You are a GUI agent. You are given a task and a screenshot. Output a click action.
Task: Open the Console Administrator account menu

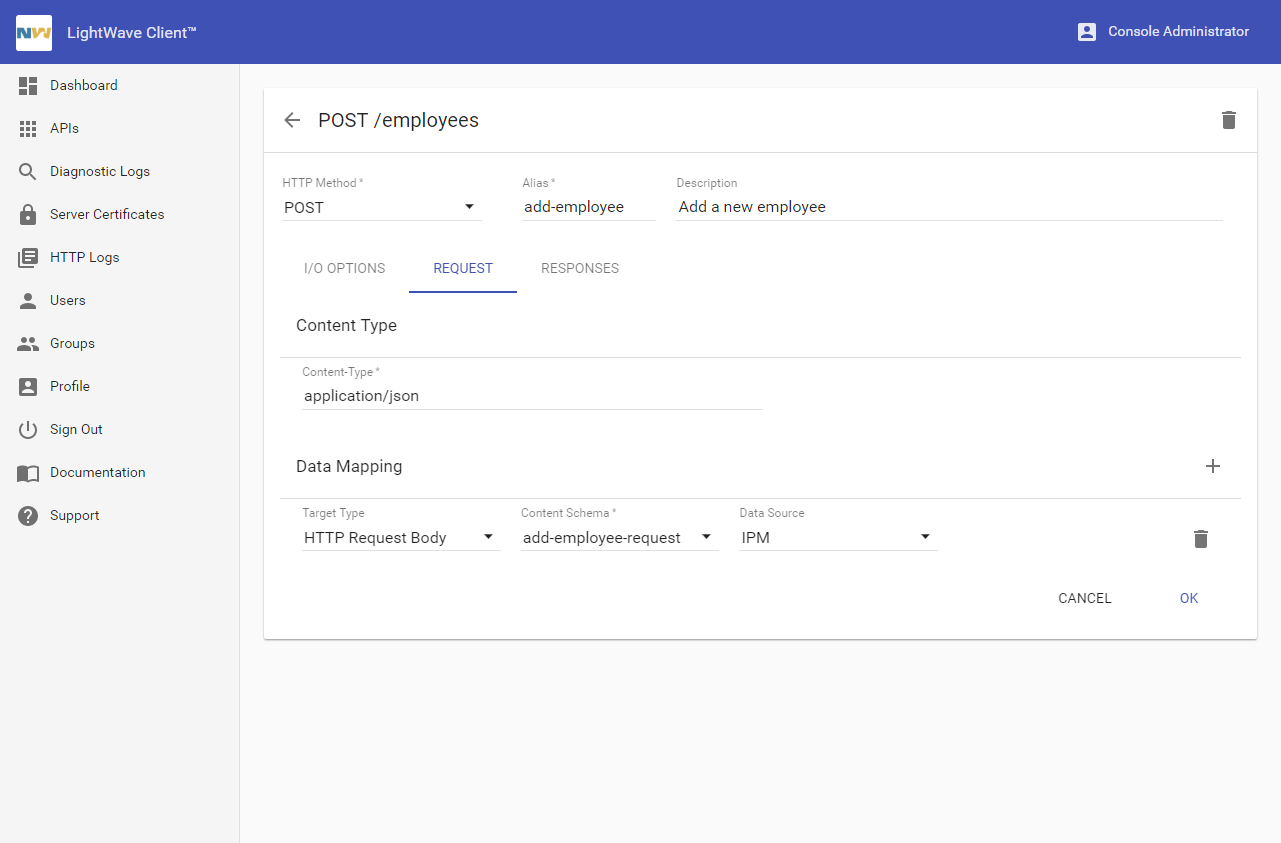(x=1163, y=32)
